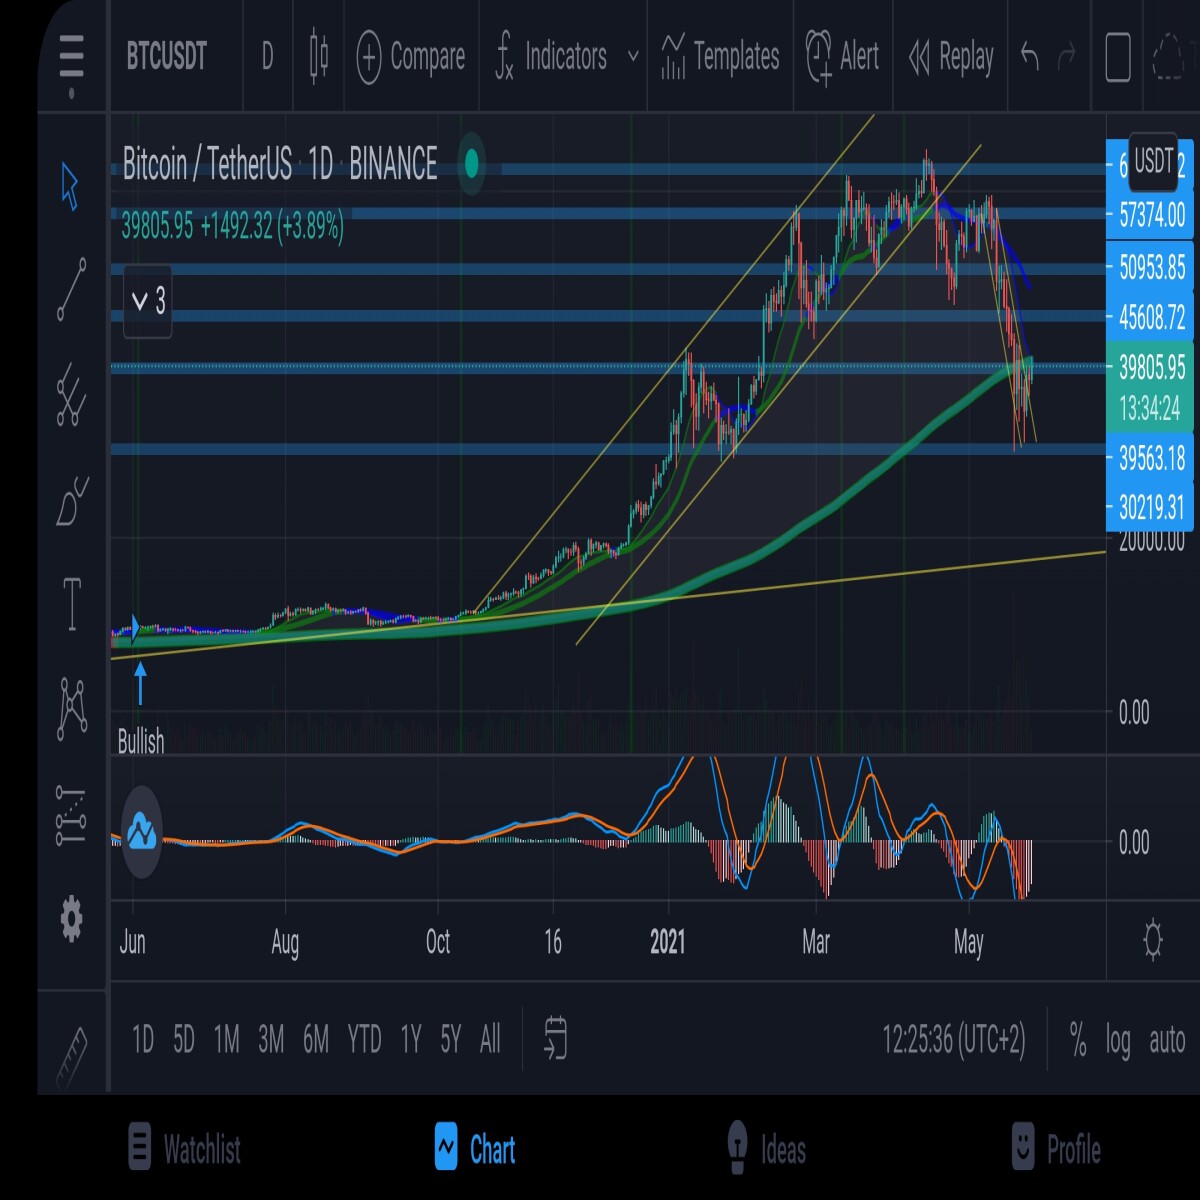Image resolution: width=1200 pixels, height=1200 pixels.
Task: Select the 50953.85 price level label
Action: point(1150,267)
